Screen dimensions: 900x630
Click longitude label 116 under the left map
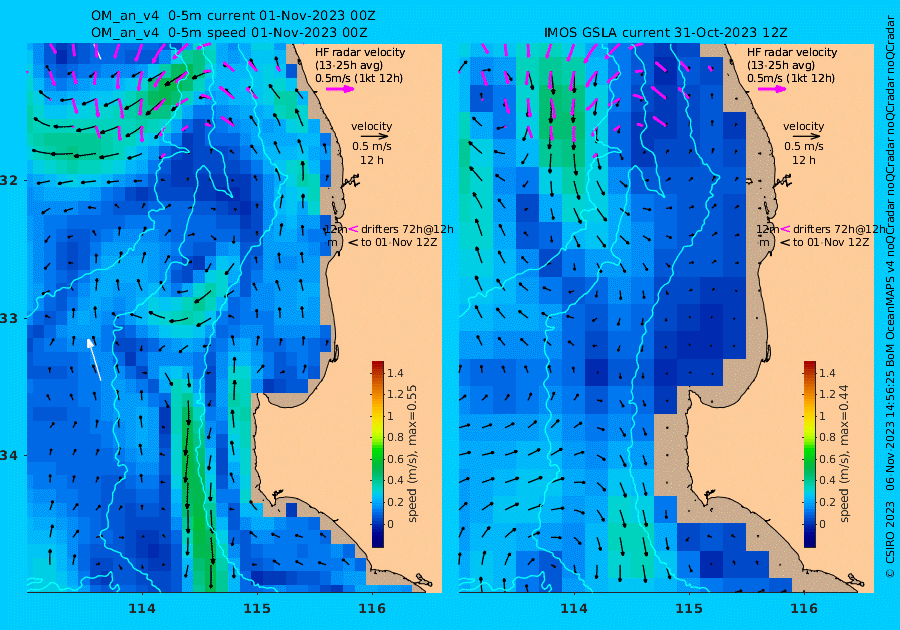[372, 609]
